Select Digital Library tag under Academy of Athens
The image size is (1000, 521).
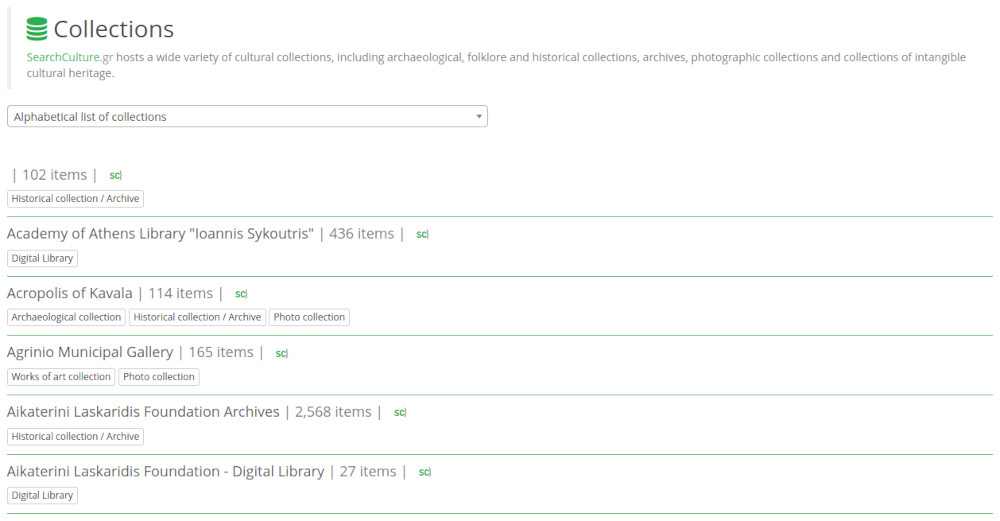(42, 258)
